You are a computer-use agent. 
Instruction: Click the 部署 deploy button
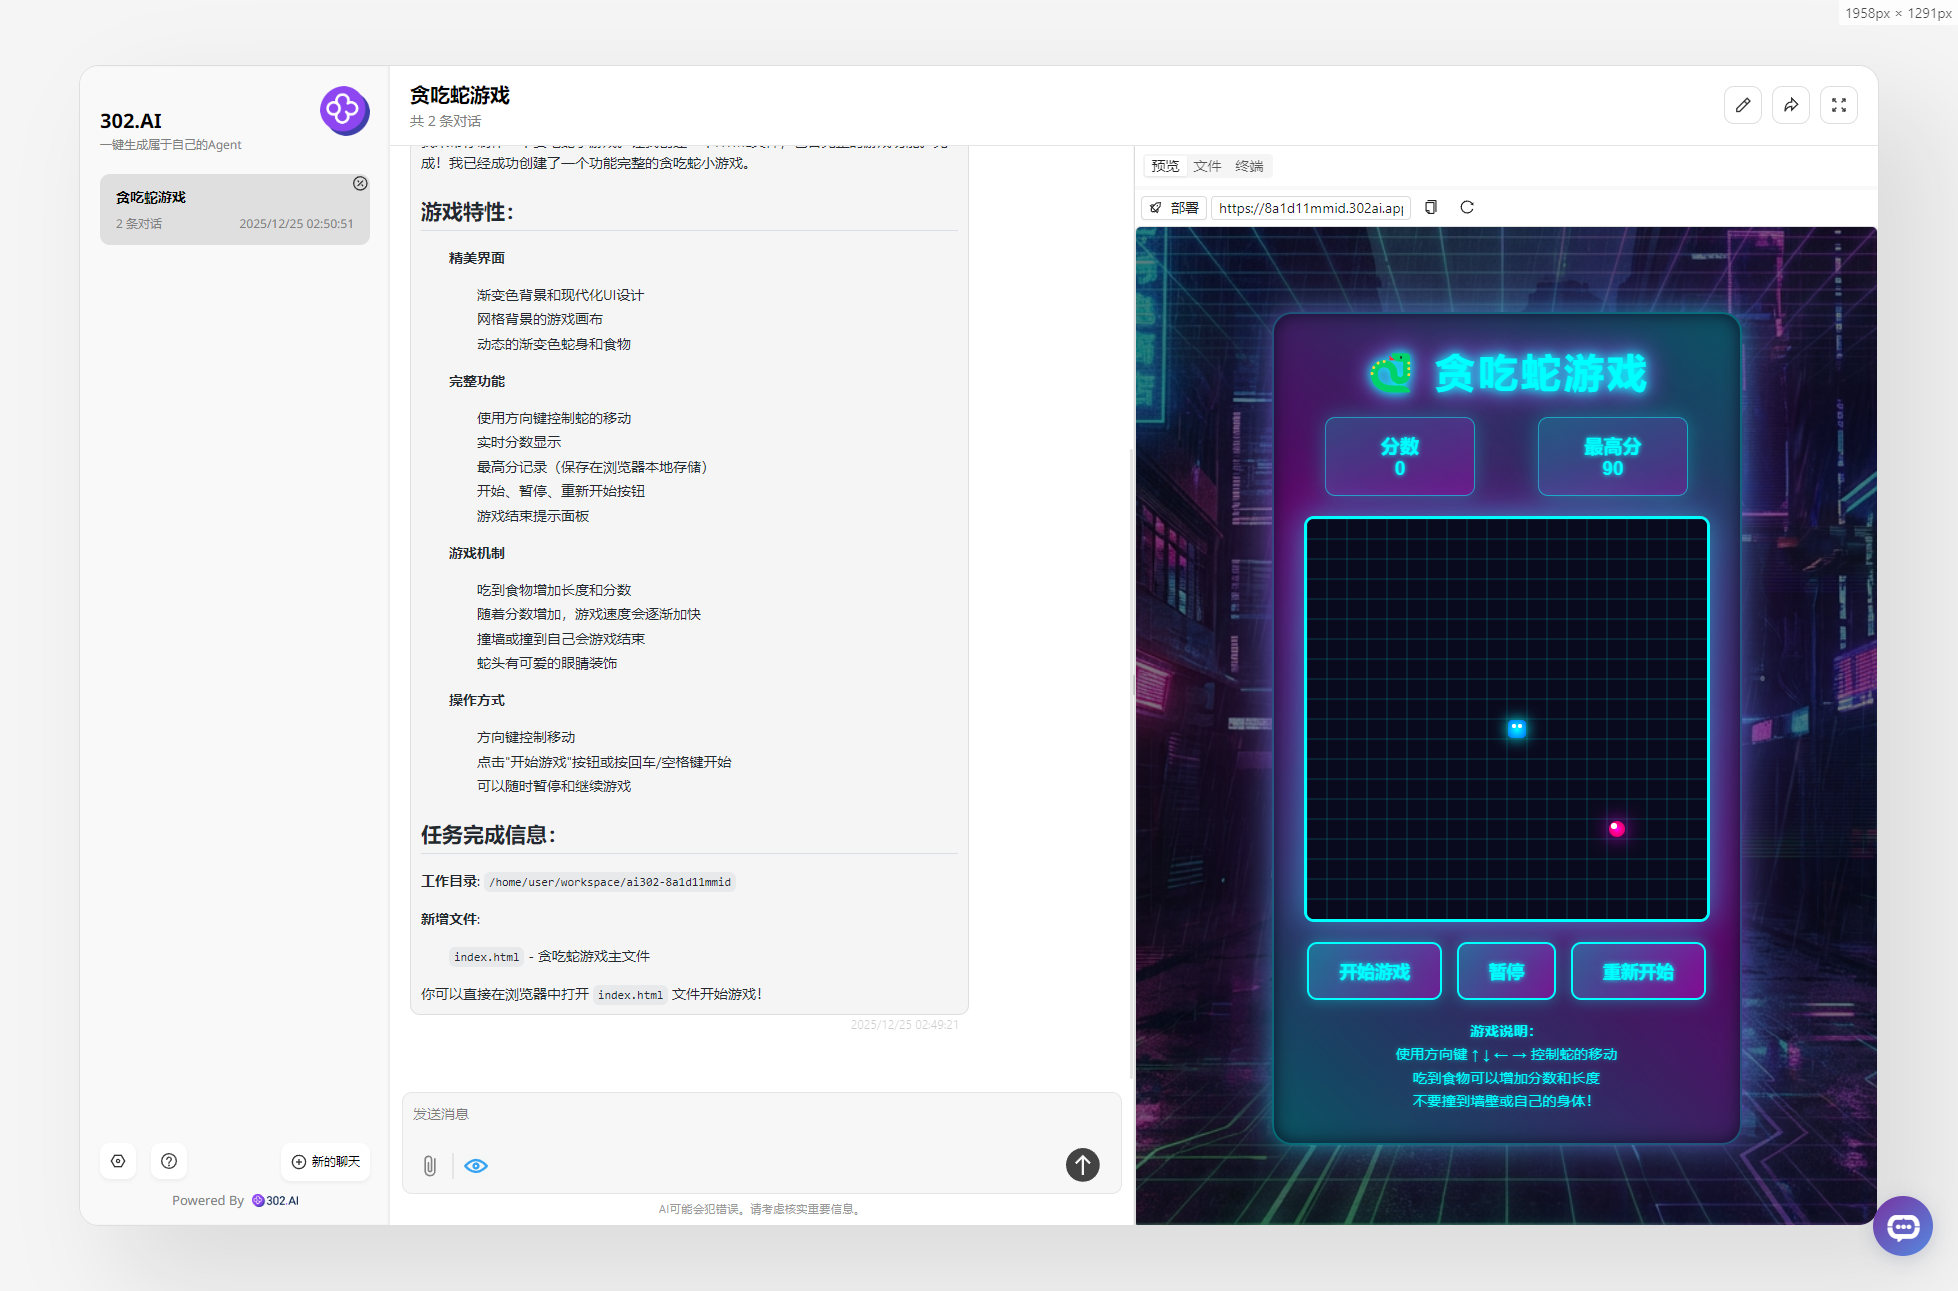tap(1174, 208)
